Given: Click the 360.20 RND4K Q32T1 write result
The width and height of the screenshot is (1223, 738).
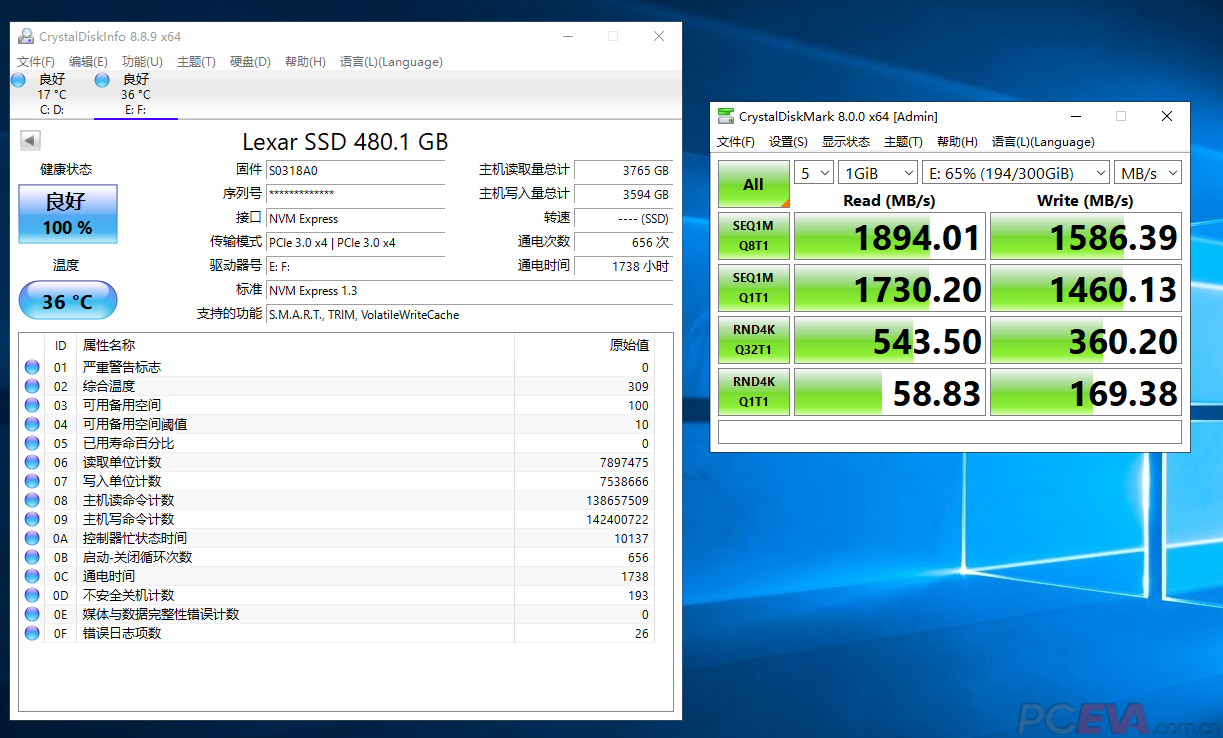Looking at the screenshot, I should (1086, 341).
